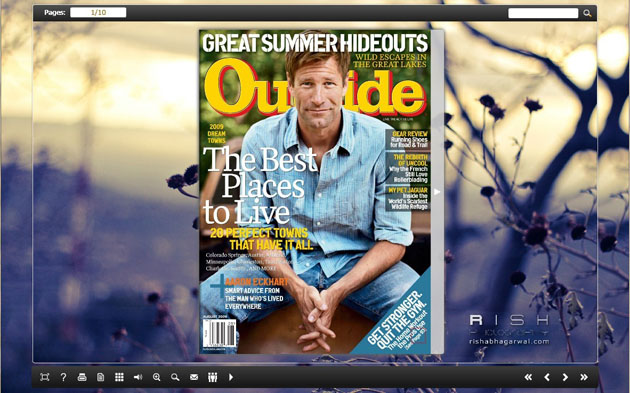Click the top search text box
The height and width of the screenshot is (393, 630).
pos(543,13)
